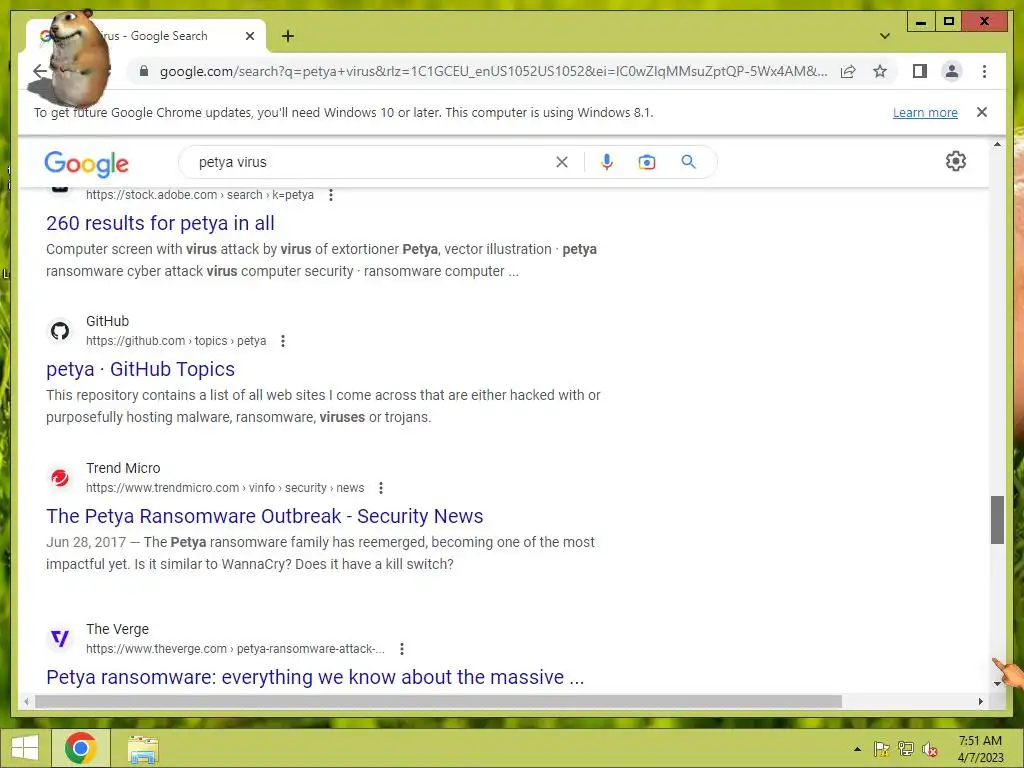Screen dimensions: 1024x768
Task: Close the Google Search tab
Action: pyautogui.click(x=249, y=36)
